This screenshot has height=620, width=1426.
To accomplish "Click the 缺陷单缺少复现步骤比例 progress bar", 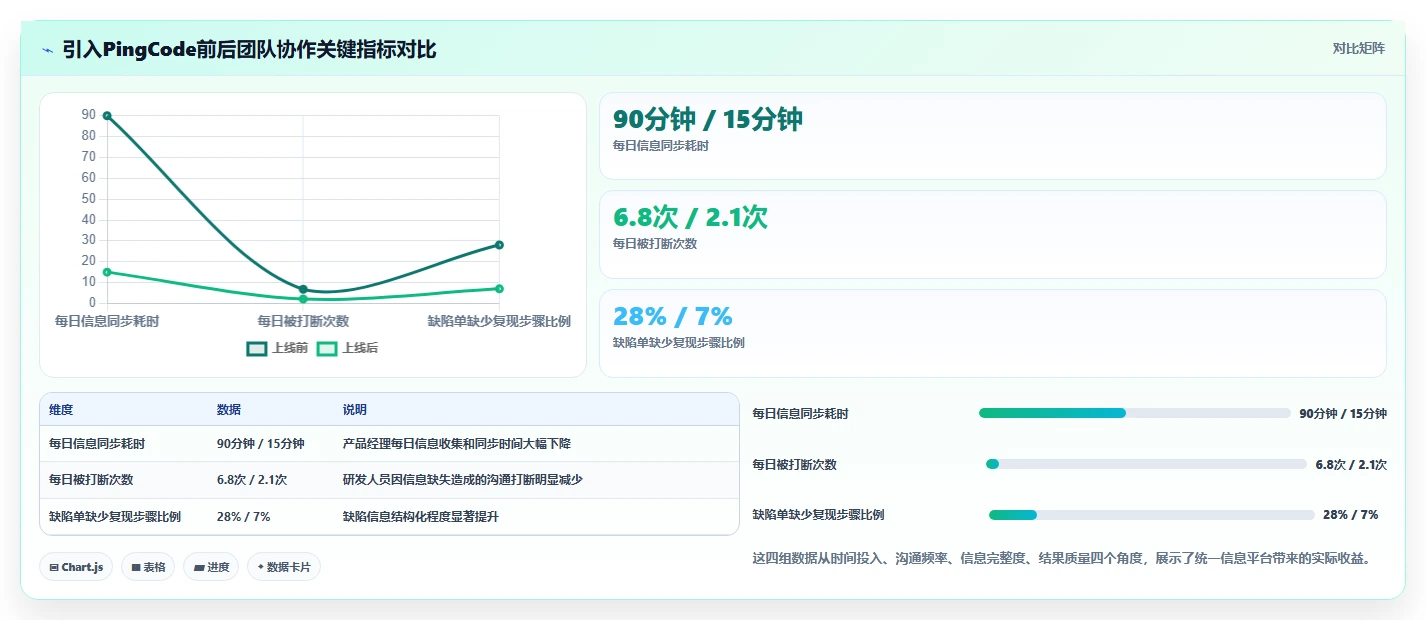I will pyautogui.click(x=1151, y=515).
